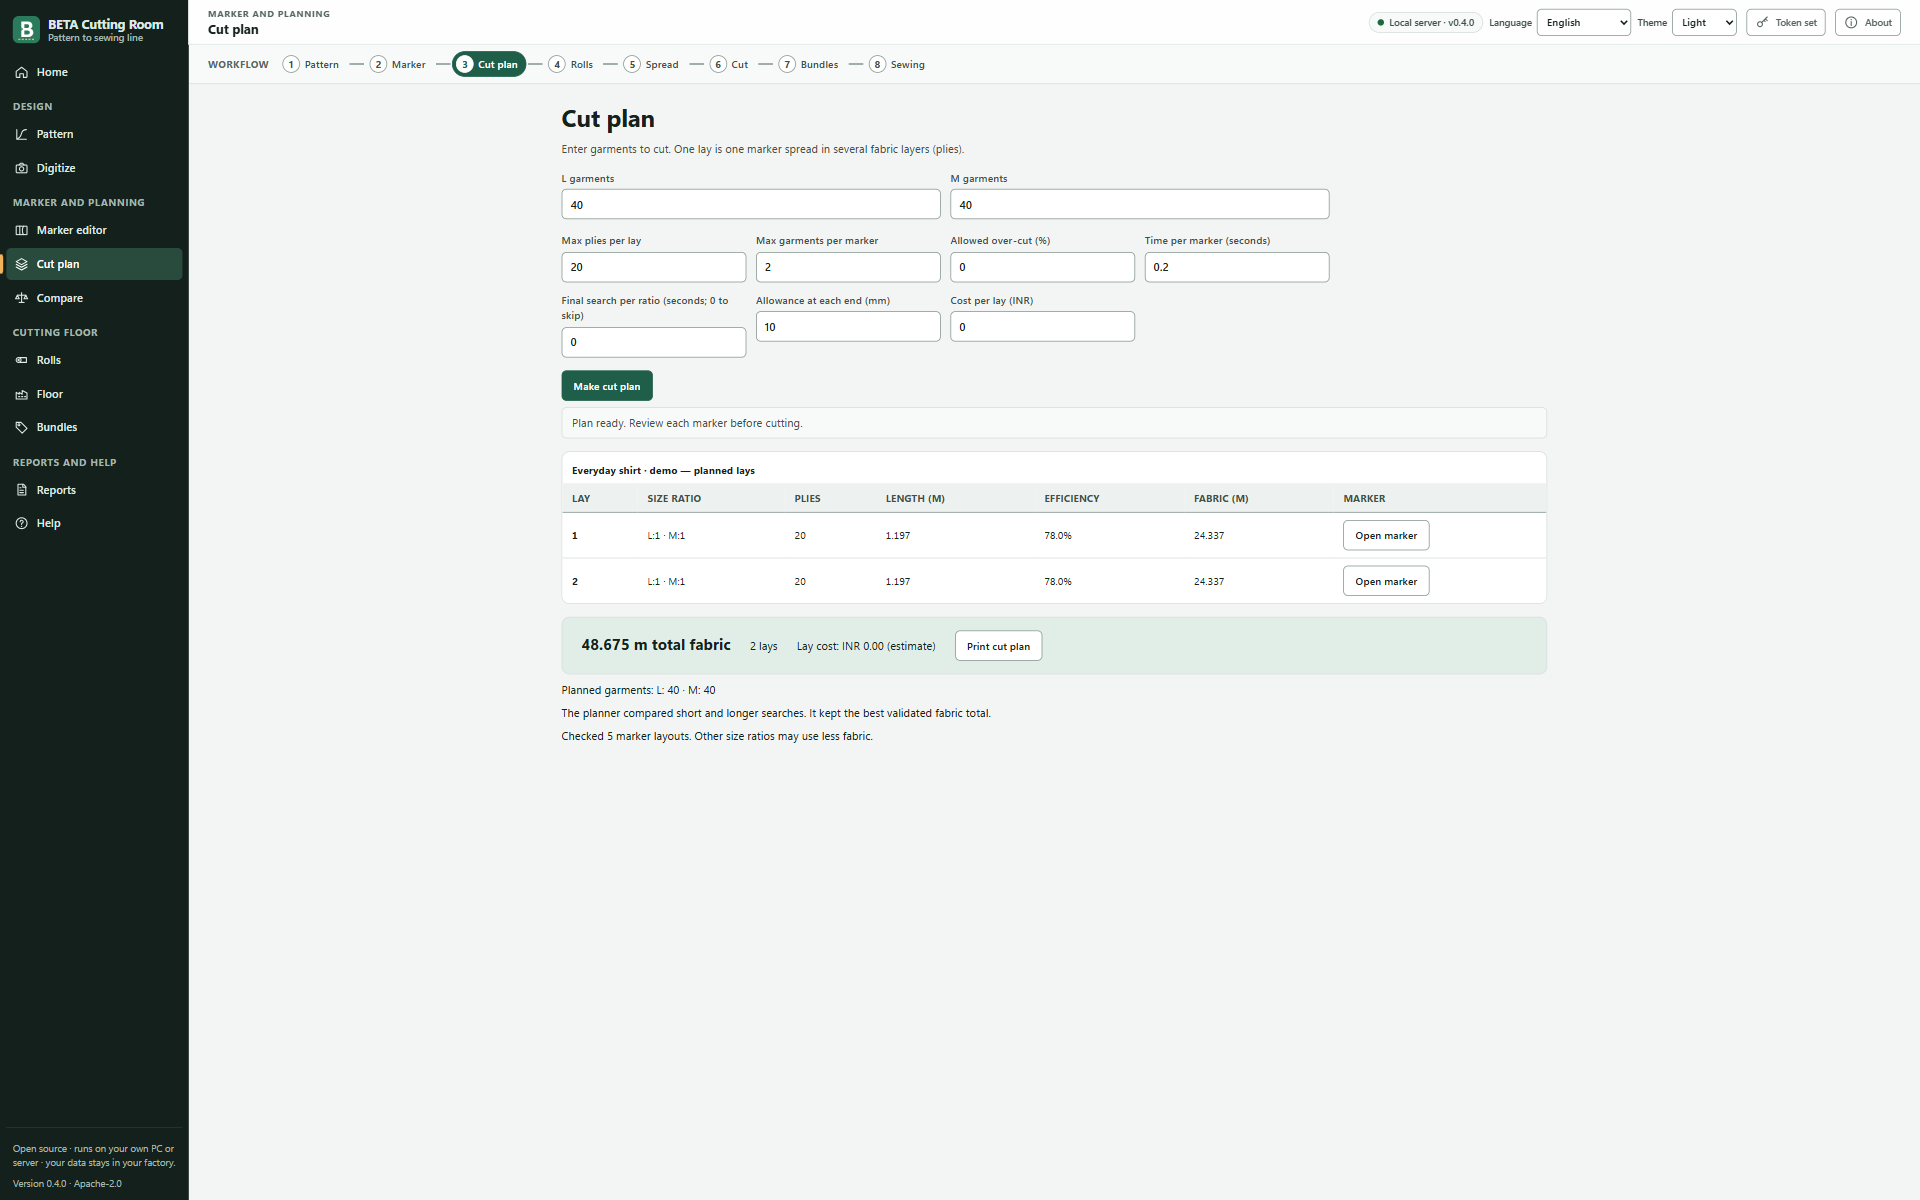Image resolution: width=1920 pixels, height=1200 pixels.
Task: Click Print cut plan button
Action: tap(998, 646)
